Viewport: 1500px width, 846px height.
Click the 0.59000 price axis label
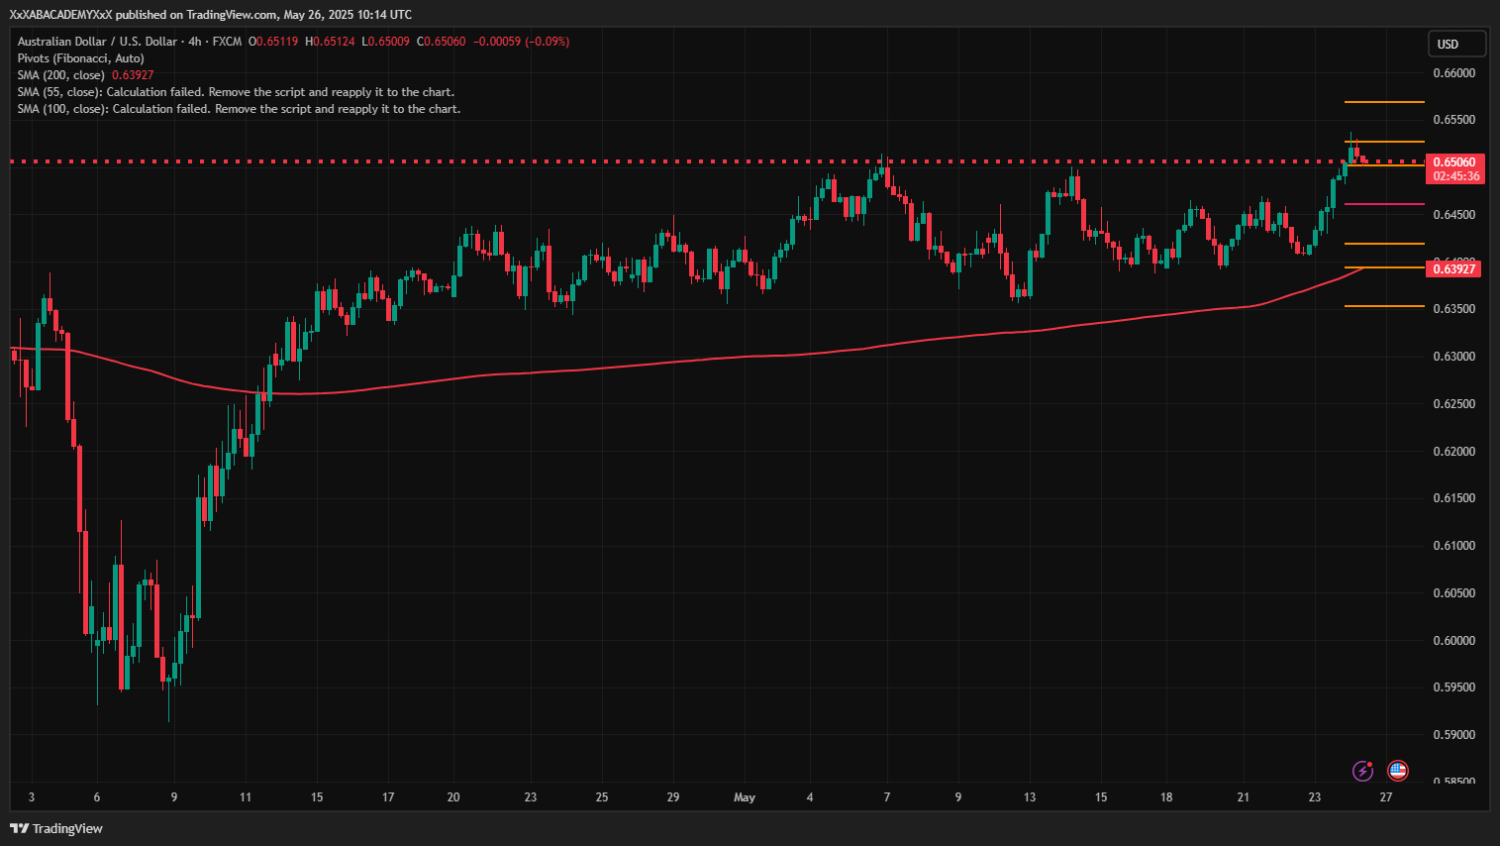1454,735
